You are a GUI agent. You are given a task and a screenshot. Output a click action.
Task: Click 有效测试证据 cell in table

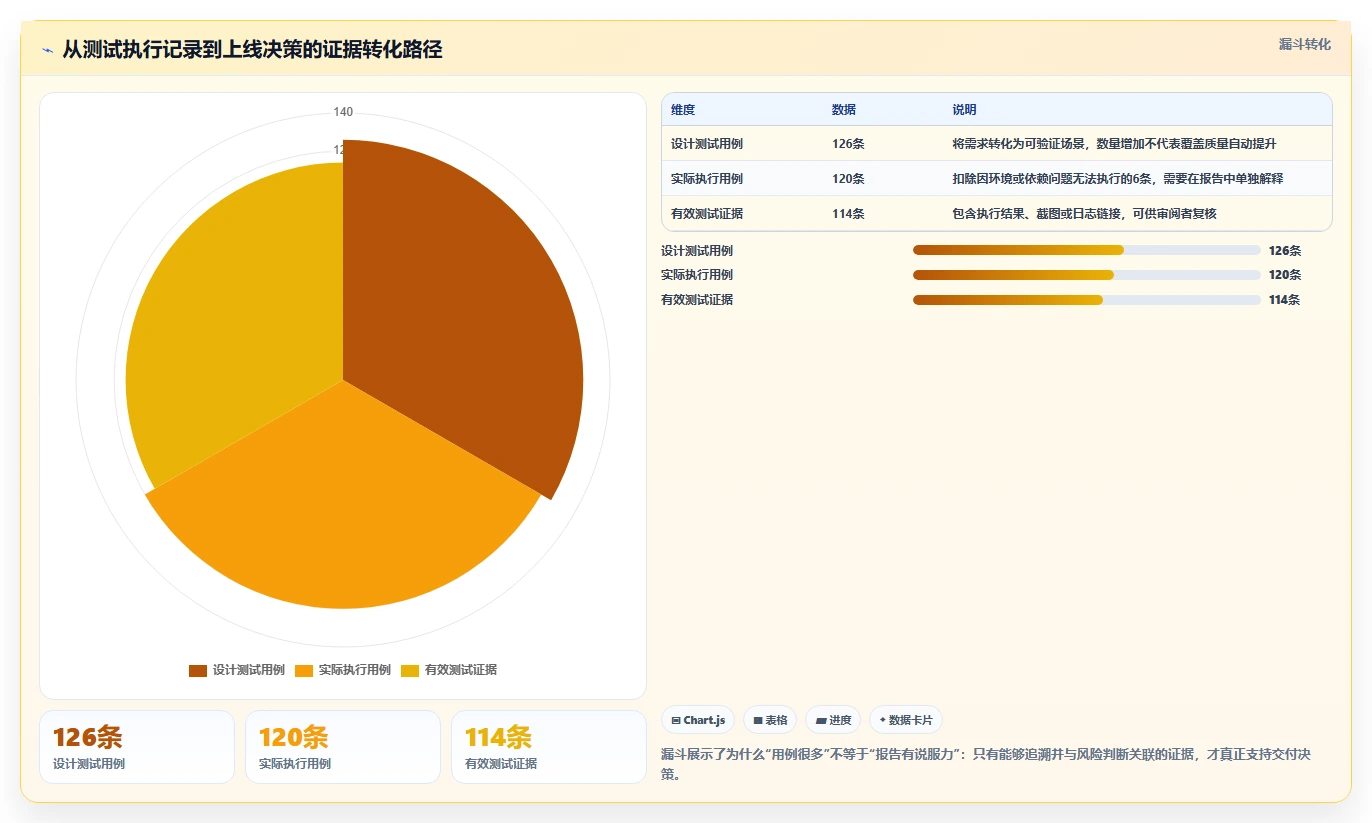click(x=707, y=214)
